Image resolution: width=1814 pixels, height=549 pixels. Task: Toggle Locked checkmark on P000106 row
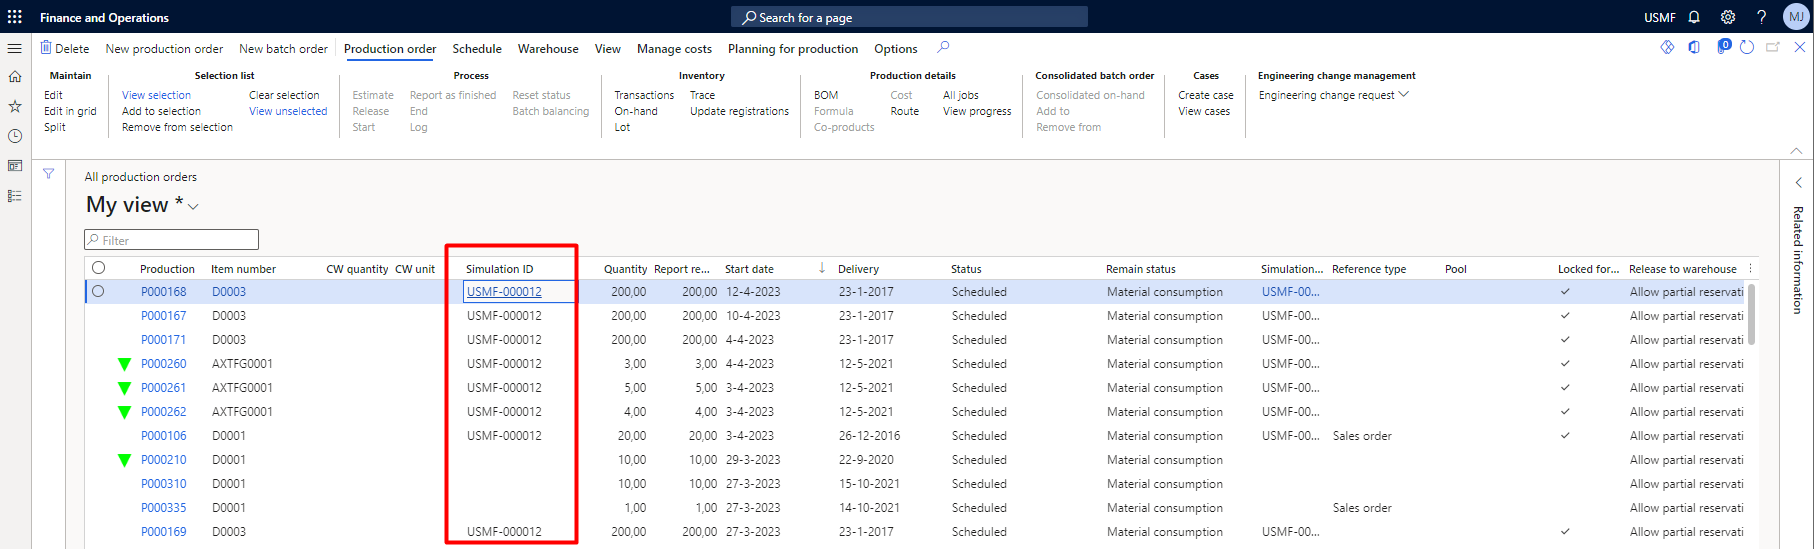[x=1565, y=436]
